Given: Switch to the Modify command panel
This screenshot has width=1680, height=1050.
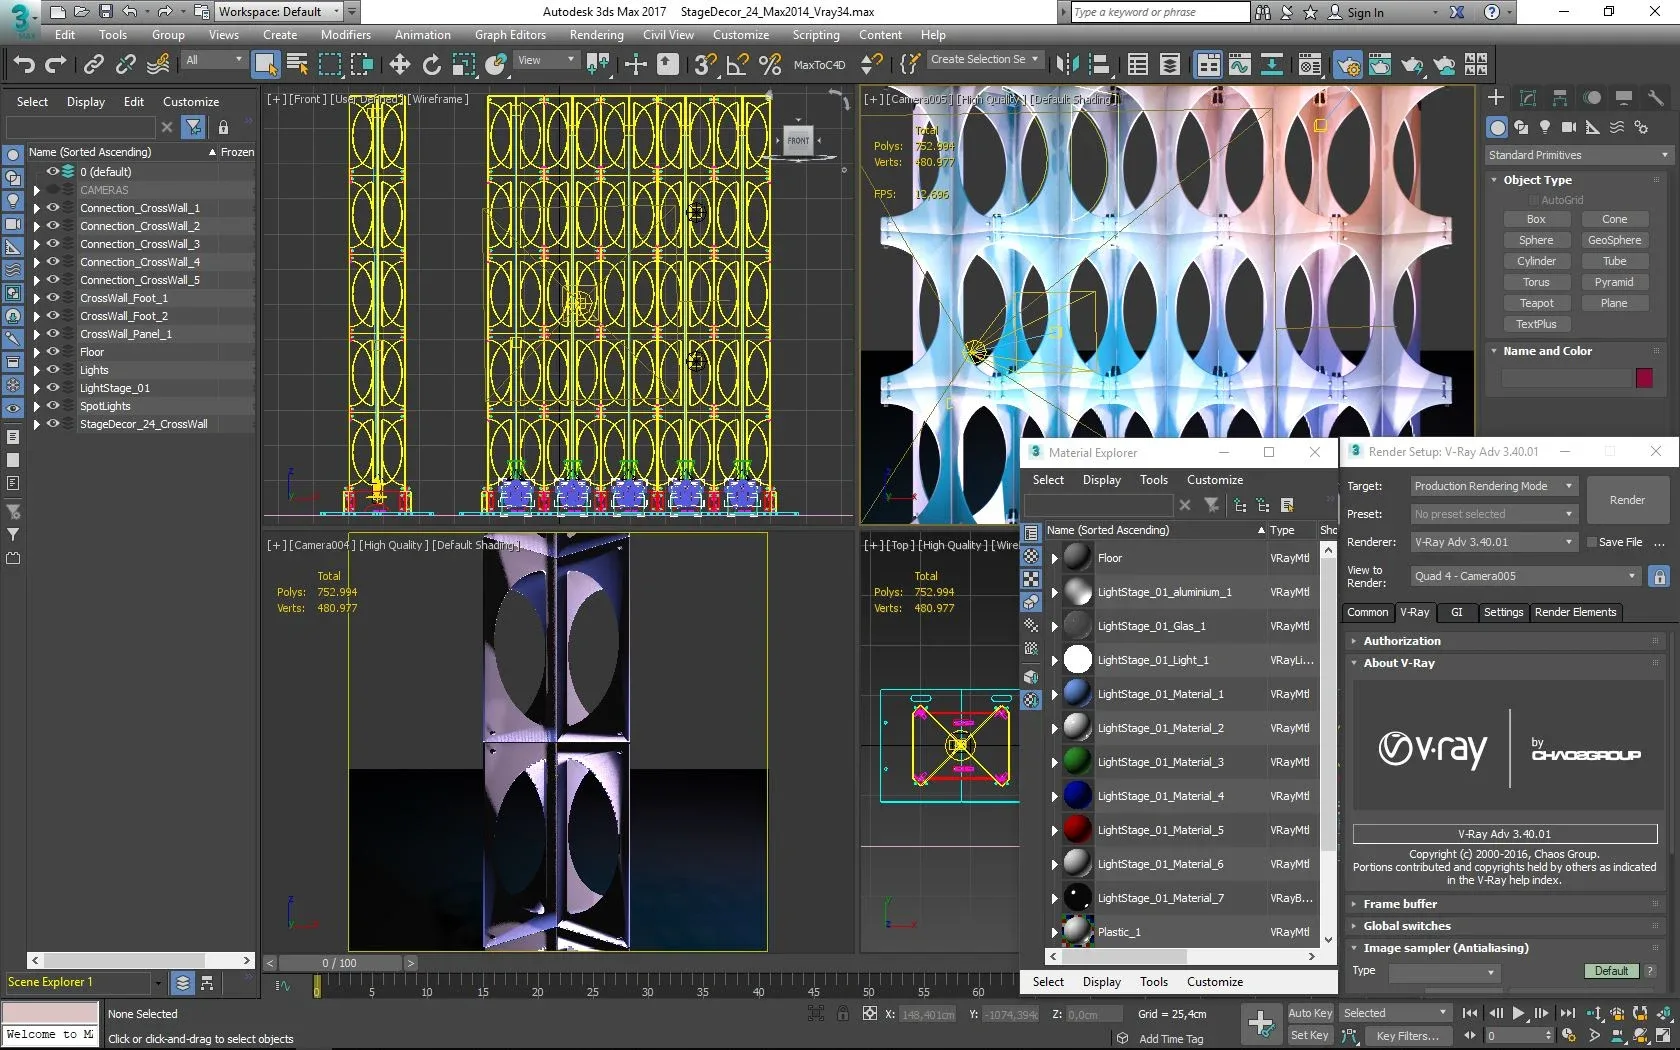Looking at the screenshot, I should tap(1528, 97).
